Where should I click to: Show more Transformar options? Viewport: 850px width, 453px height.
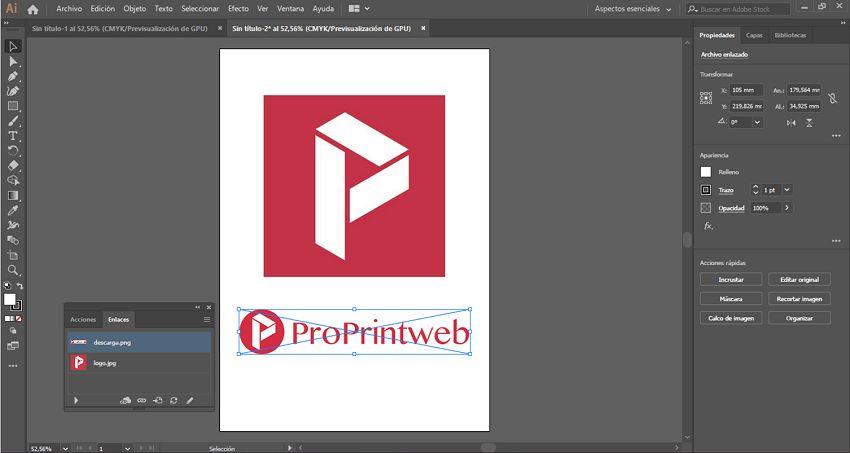(836, 137)
